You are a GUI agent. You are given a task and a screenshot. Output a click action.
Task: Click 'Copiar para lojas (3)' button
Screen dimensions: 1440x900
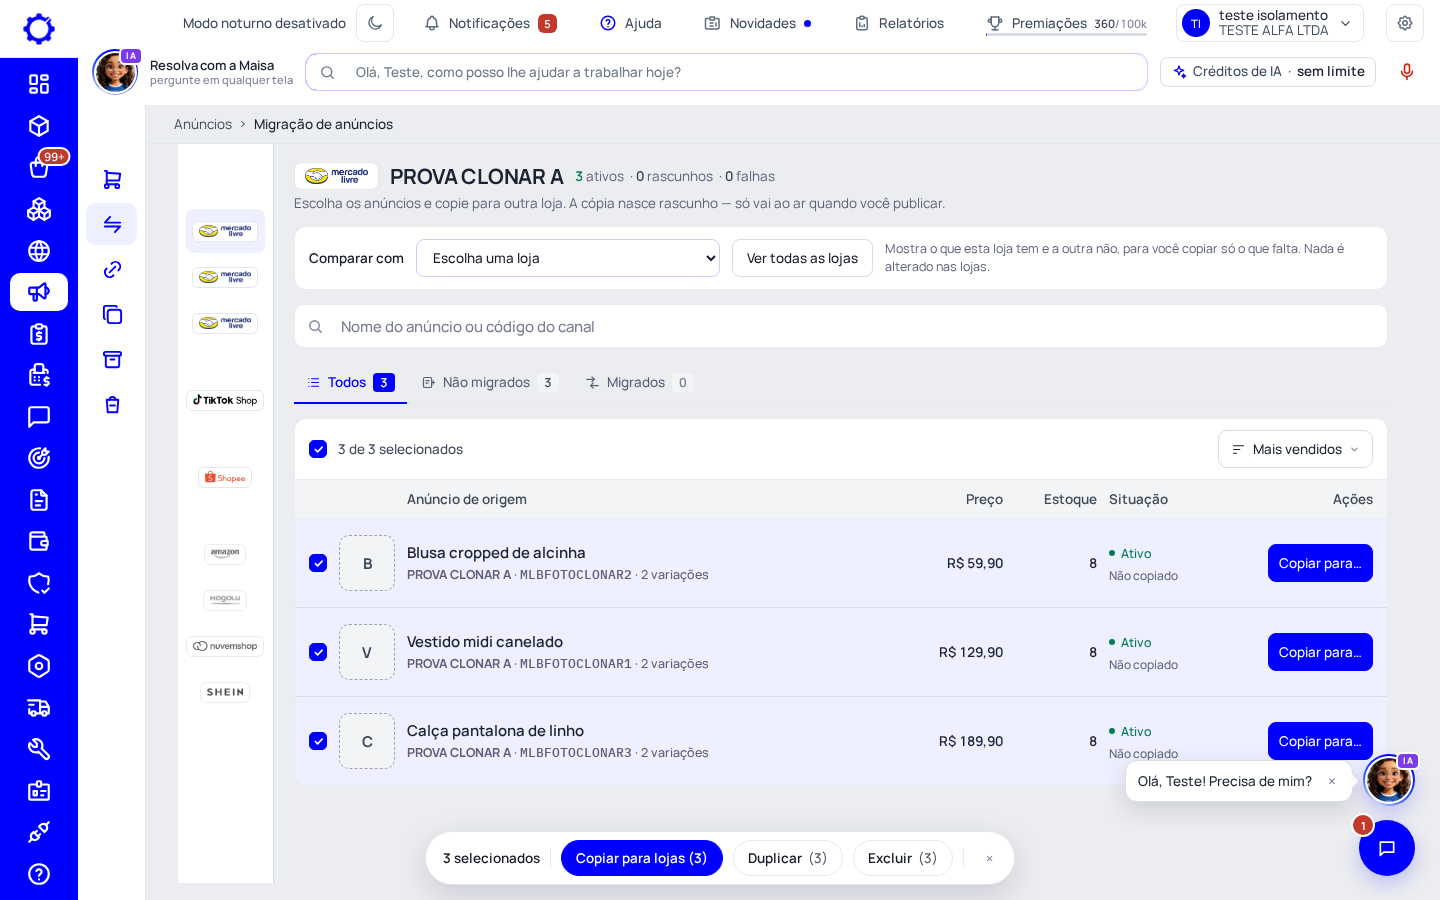click(642, 858)
